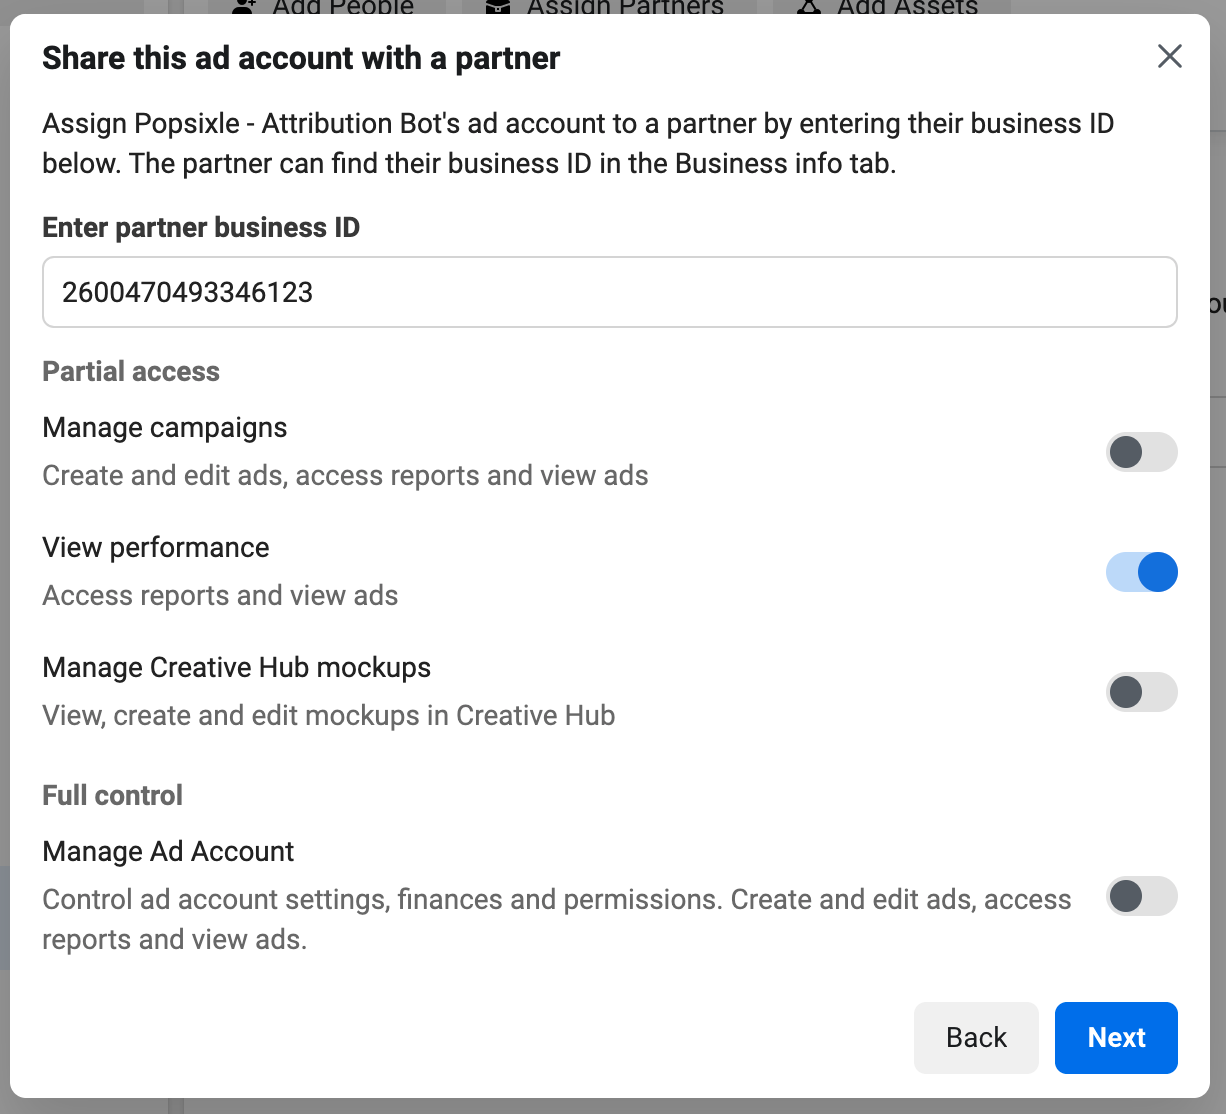Turn off the View performance toggle
Viewport: 1226px width, 1114px height.
[1141, 572]
